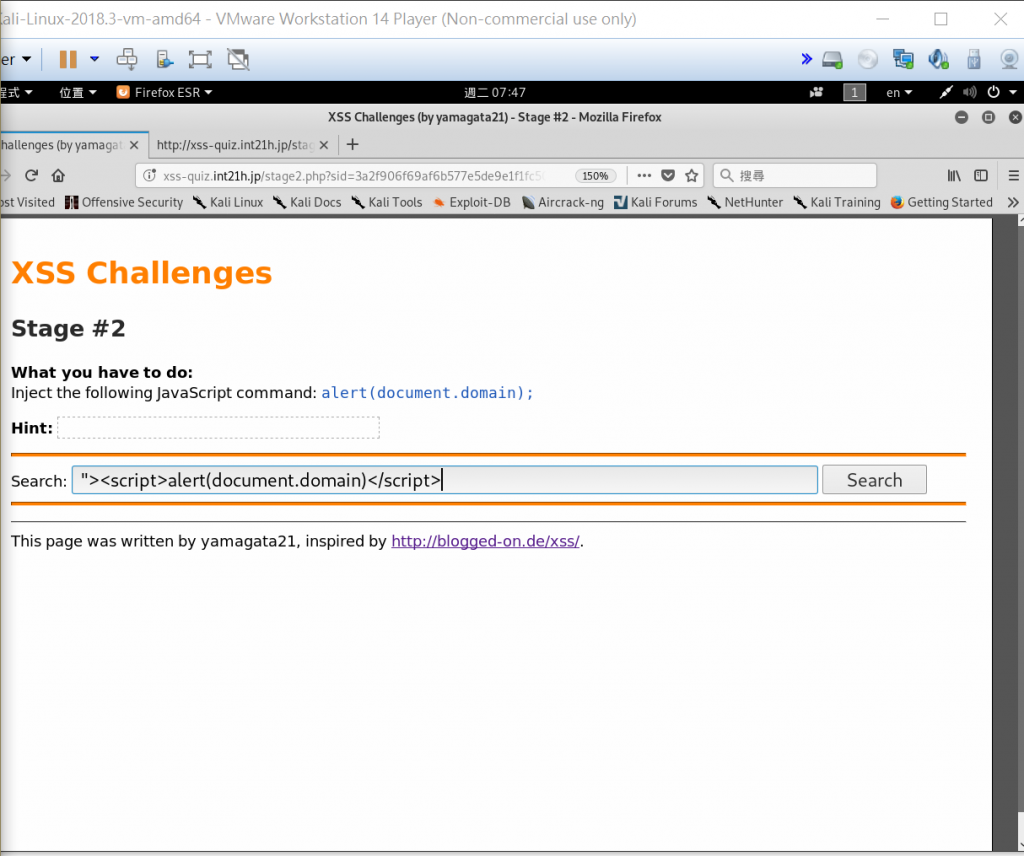The height and width of the screenshot is (856, 1024).
Task: Open the GNOME 位置 places menu
Action: pos(78,92)
